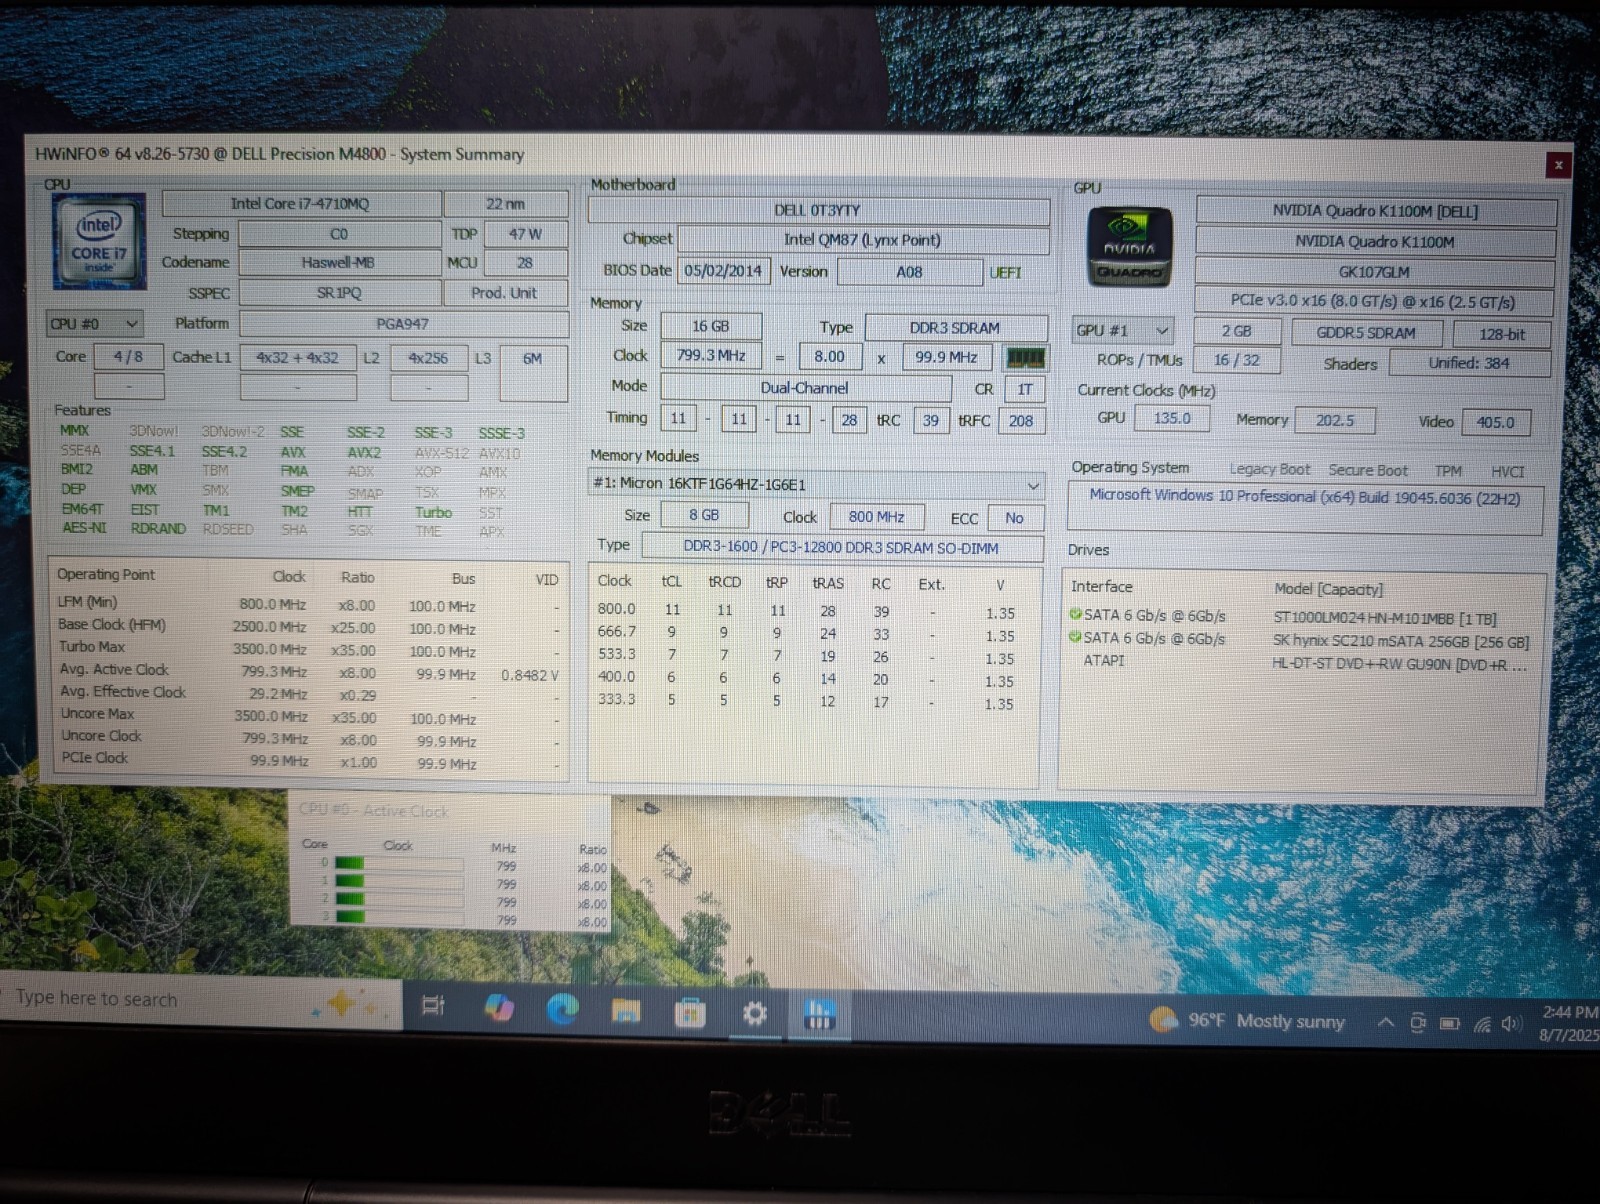1600x1204 pixels.
Task: Click the Haswell-MB codename value
Action: coord(339,263)
